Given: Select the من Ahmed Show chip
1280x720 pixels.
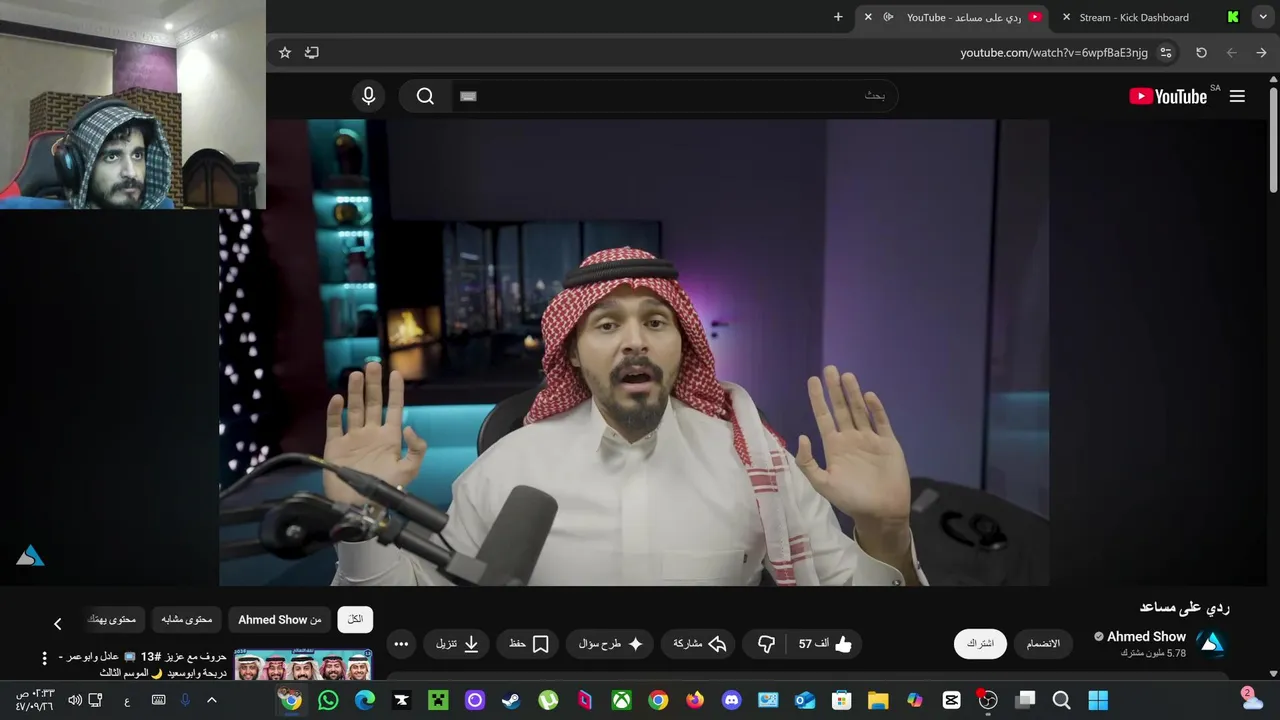Looking at the screenshot, I should click(280, 620).
